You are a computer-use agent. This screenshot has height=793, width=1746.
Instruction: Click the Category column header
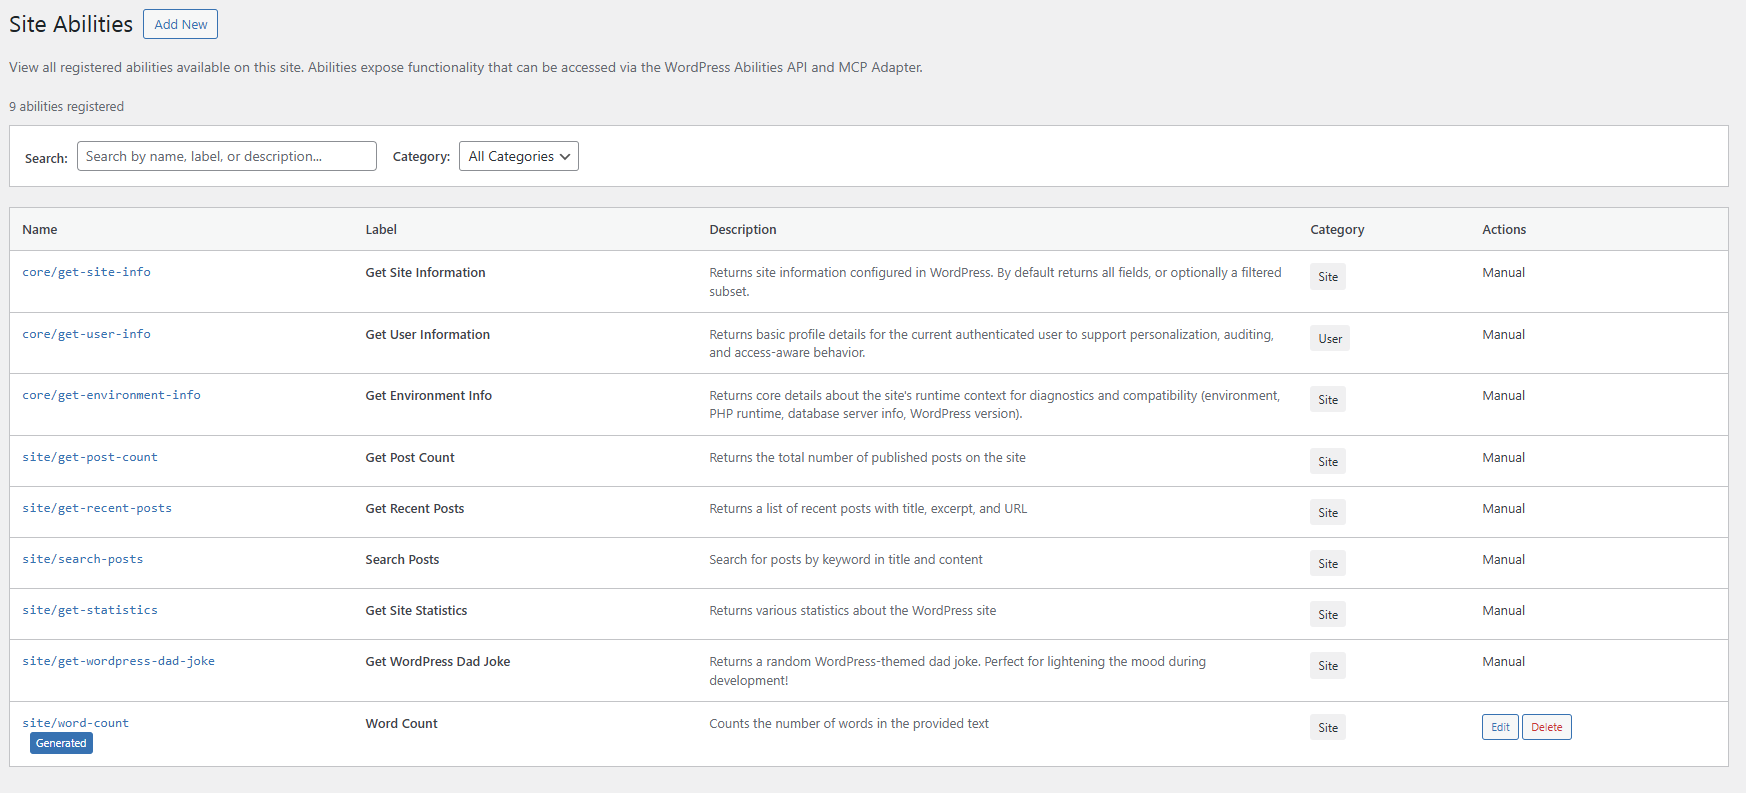coord(1337,229)
